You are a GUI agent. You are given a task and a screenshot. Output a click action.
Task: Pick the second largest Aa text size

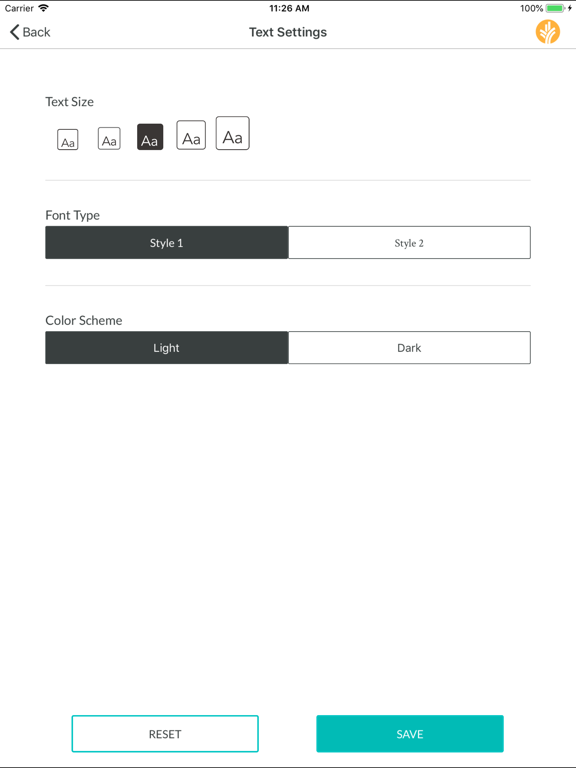click(191, 135)
